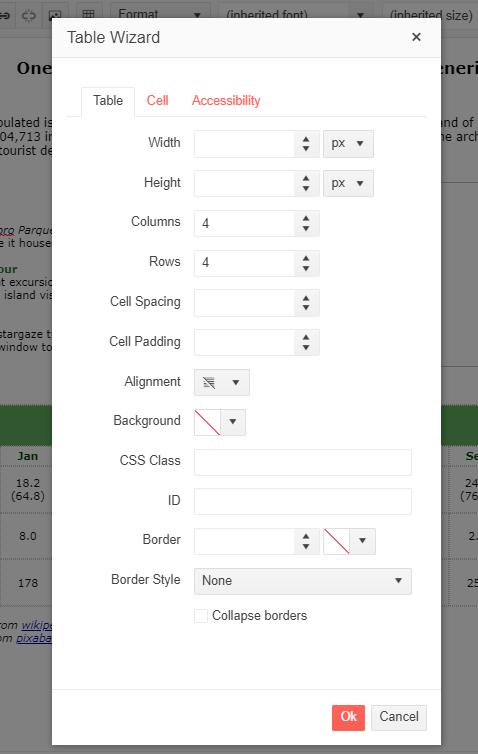478x754 pixels.
Task: Decrease Height value with the down arrow
Action: tap(306, 189)
